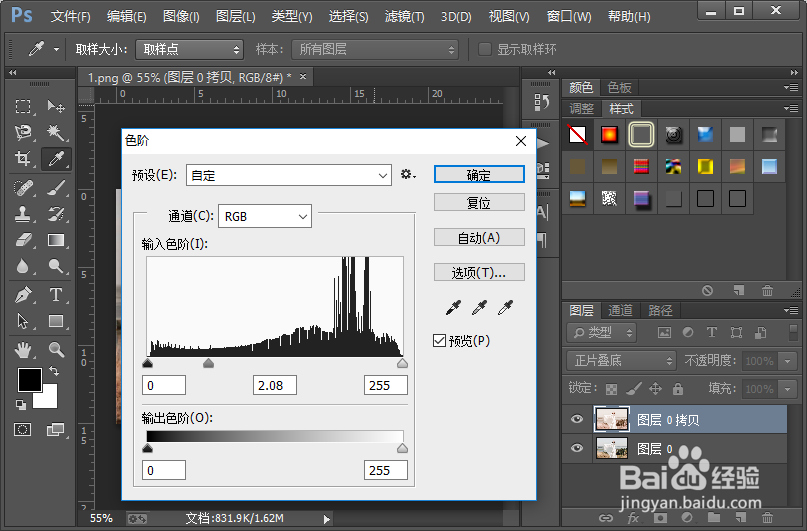
Task: Select the Dodge tool
Action: (56, 266)
